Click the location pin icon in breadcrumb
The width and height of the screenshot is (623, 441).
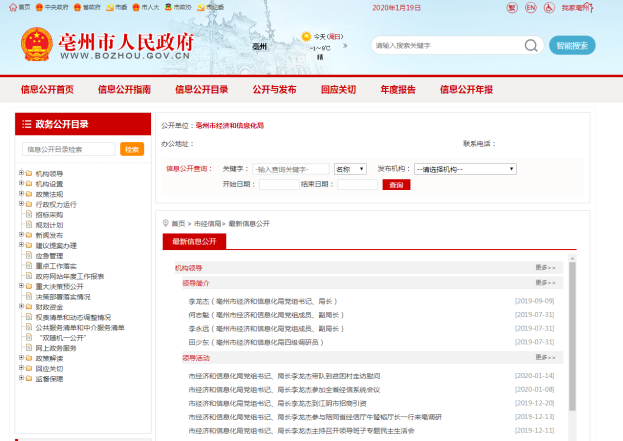click(166, 223)
